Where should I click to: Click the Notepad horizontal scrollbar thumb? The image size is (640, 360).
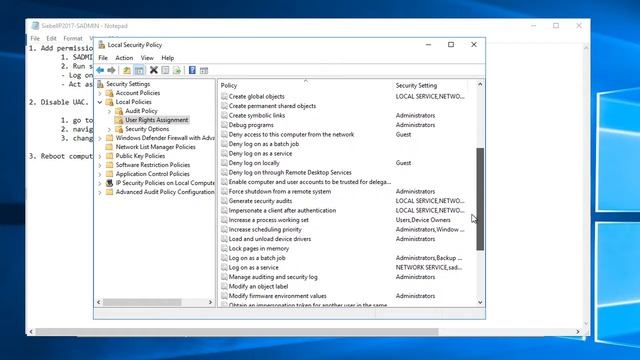237,332
